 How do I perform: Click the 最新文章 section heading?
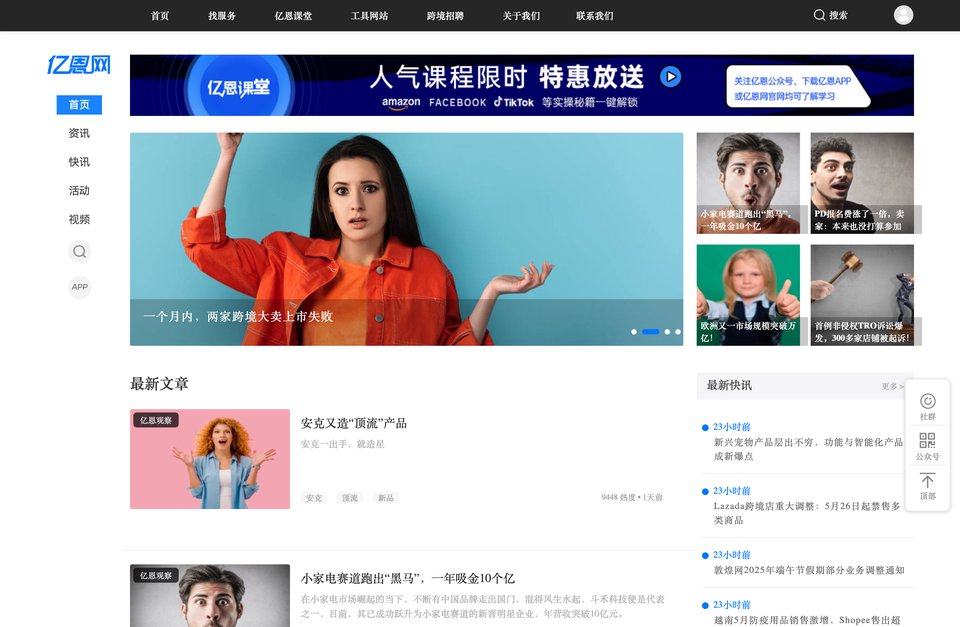[159, 384]
